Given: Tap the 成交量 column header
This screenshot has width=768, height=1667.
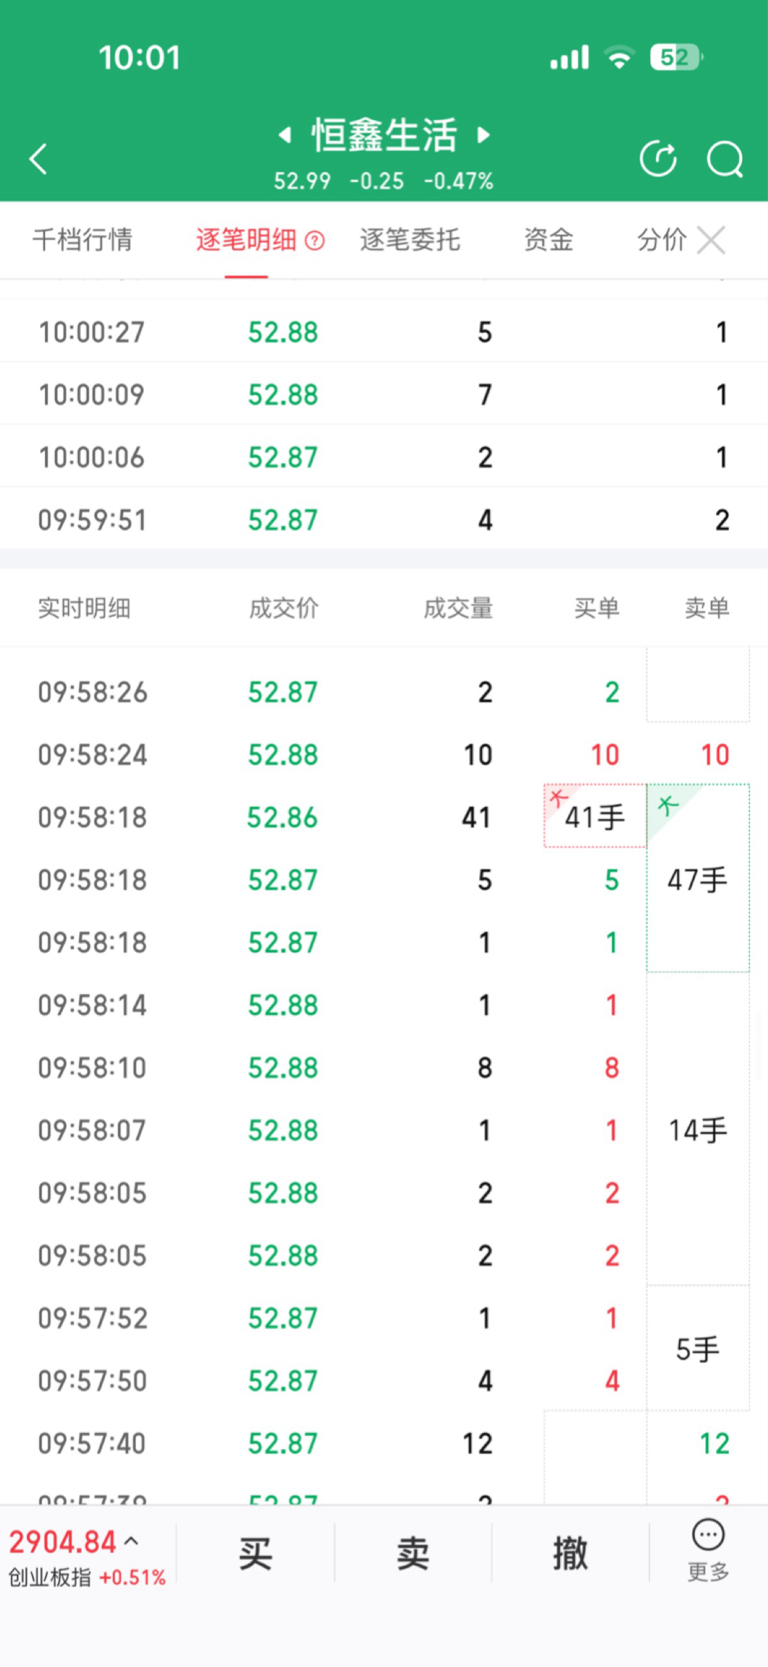Looking at the screenshot, I should (458, 608).
